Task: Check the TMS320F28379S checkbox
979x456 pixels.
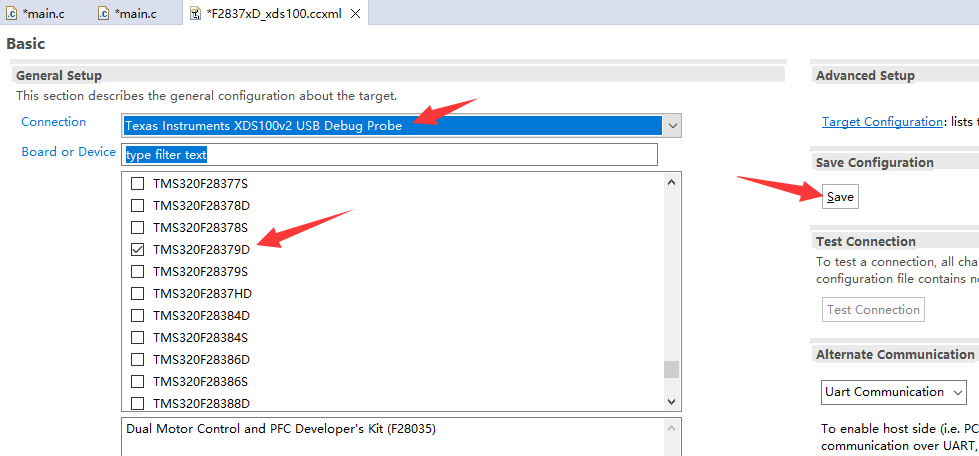Action: [137, 272]
